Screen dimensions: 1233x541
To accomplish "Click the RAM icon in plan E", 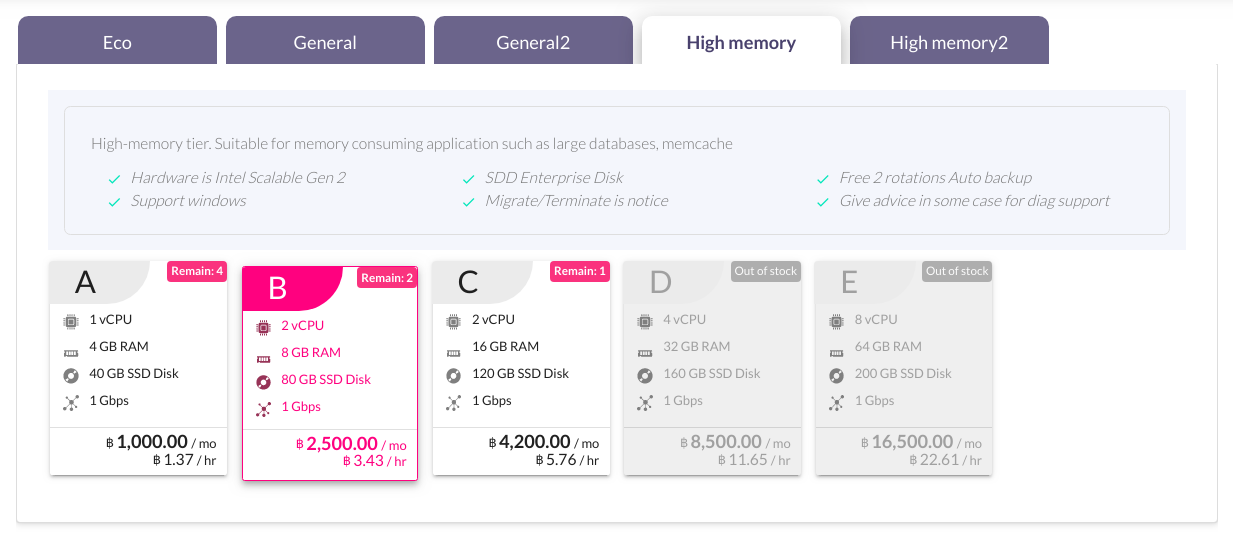I will tap(836, 347).
